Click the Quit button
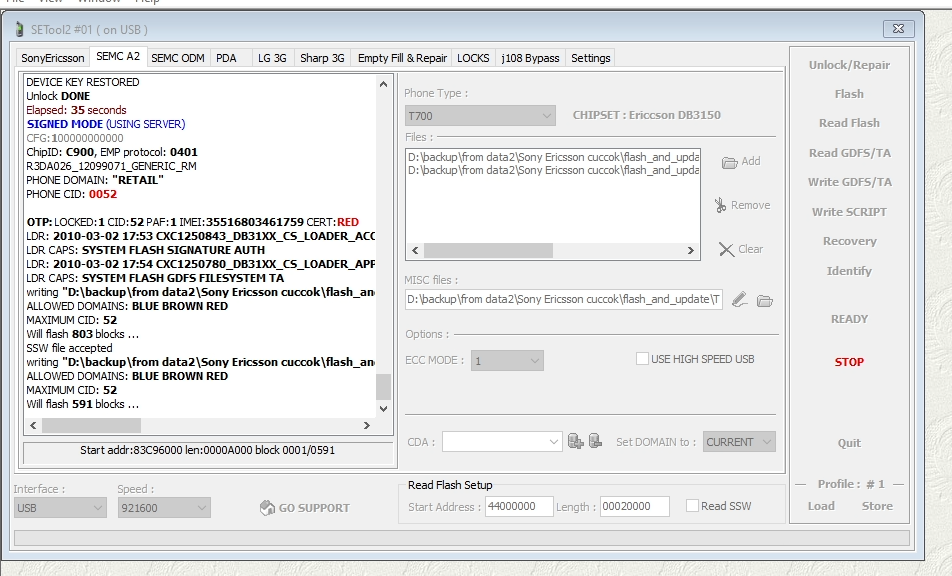Viewport: 952px width, 576px height. 849,443
